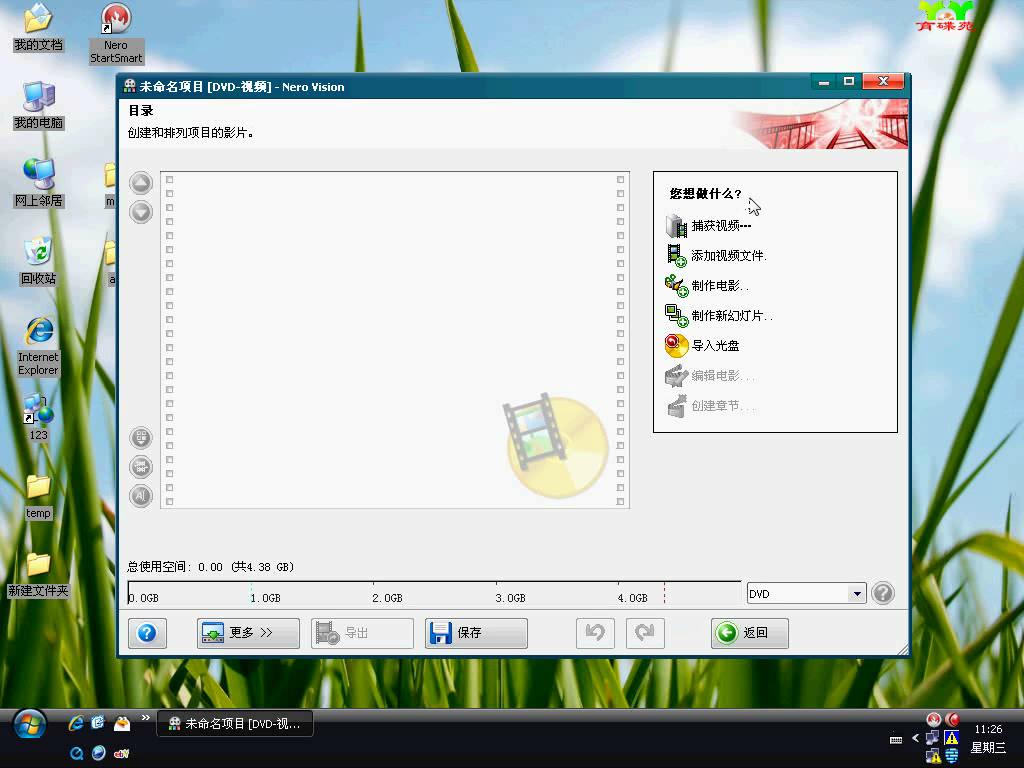Expand the 更多 (More) options button

coord(248,633)
